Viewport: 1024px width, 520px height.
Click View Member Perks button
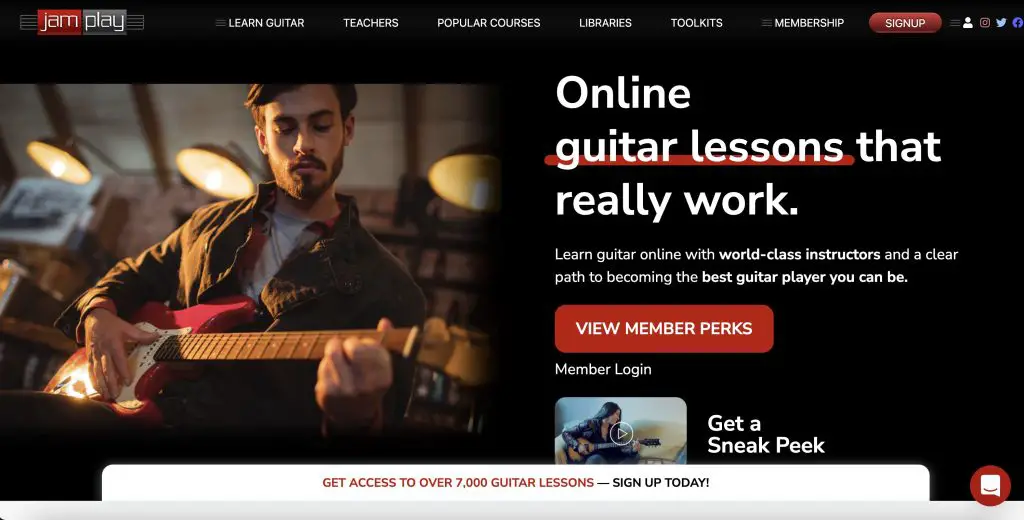[x=664, y=329]
